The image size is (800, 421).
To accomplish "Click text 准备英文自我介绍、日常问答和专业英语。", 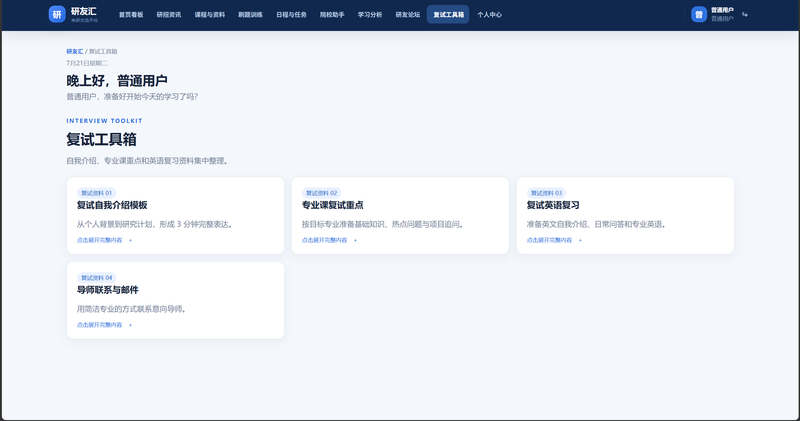I will point(597,224).
